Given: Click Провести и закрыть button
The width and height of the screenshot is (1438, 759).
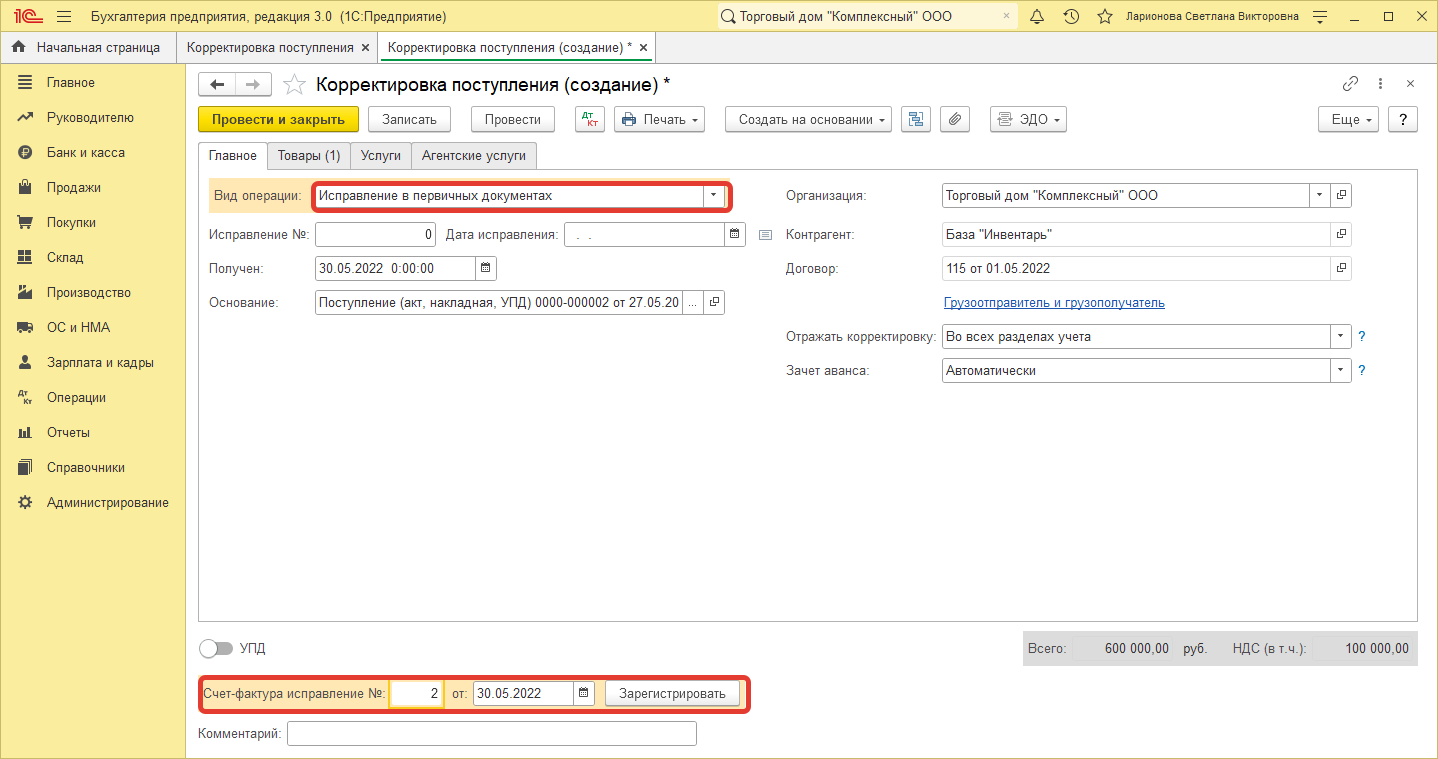Looking at the screenshot, I should [278, 119].
